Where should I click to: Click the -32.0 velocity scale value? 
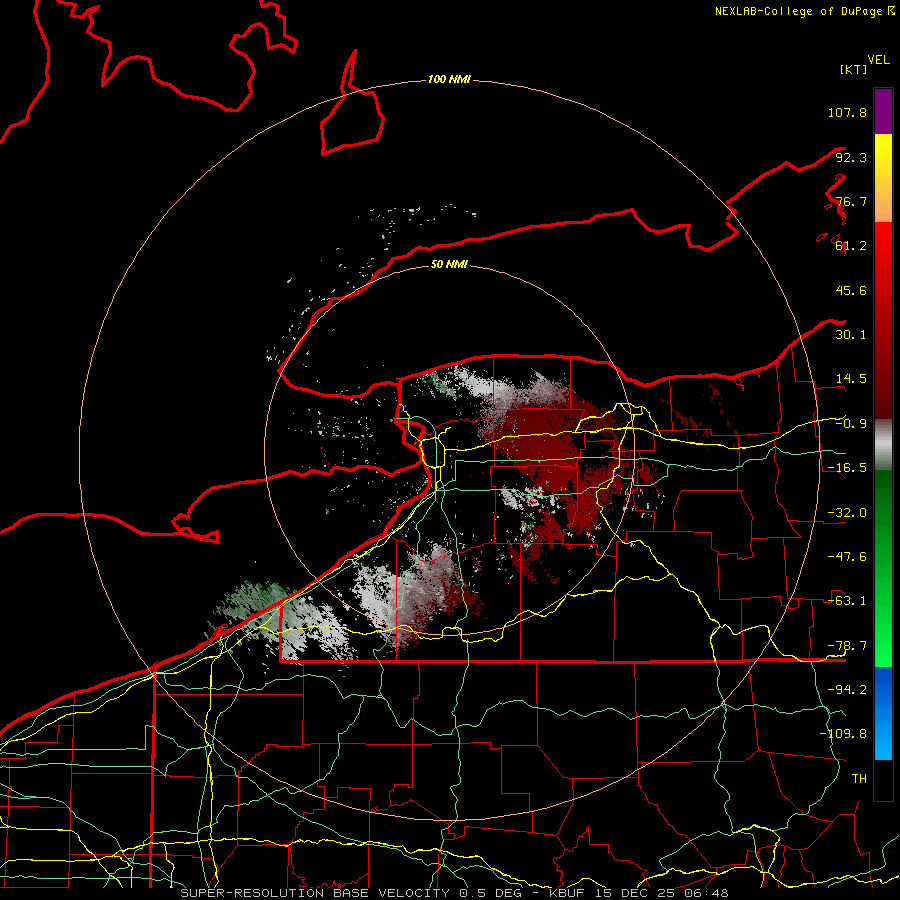(847, 513)
